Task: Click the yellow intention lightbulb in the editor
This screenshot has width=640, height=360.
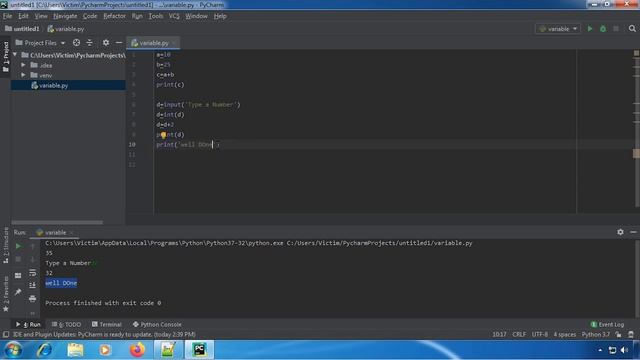Action: 163,135
